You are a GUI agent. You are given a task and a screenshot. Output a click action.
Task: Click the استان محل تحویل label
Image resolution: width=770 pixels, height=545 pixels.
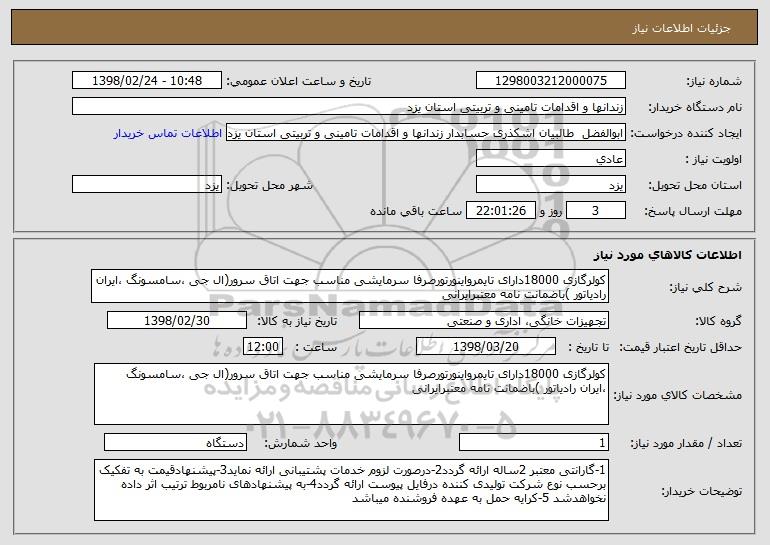(695, 186)
